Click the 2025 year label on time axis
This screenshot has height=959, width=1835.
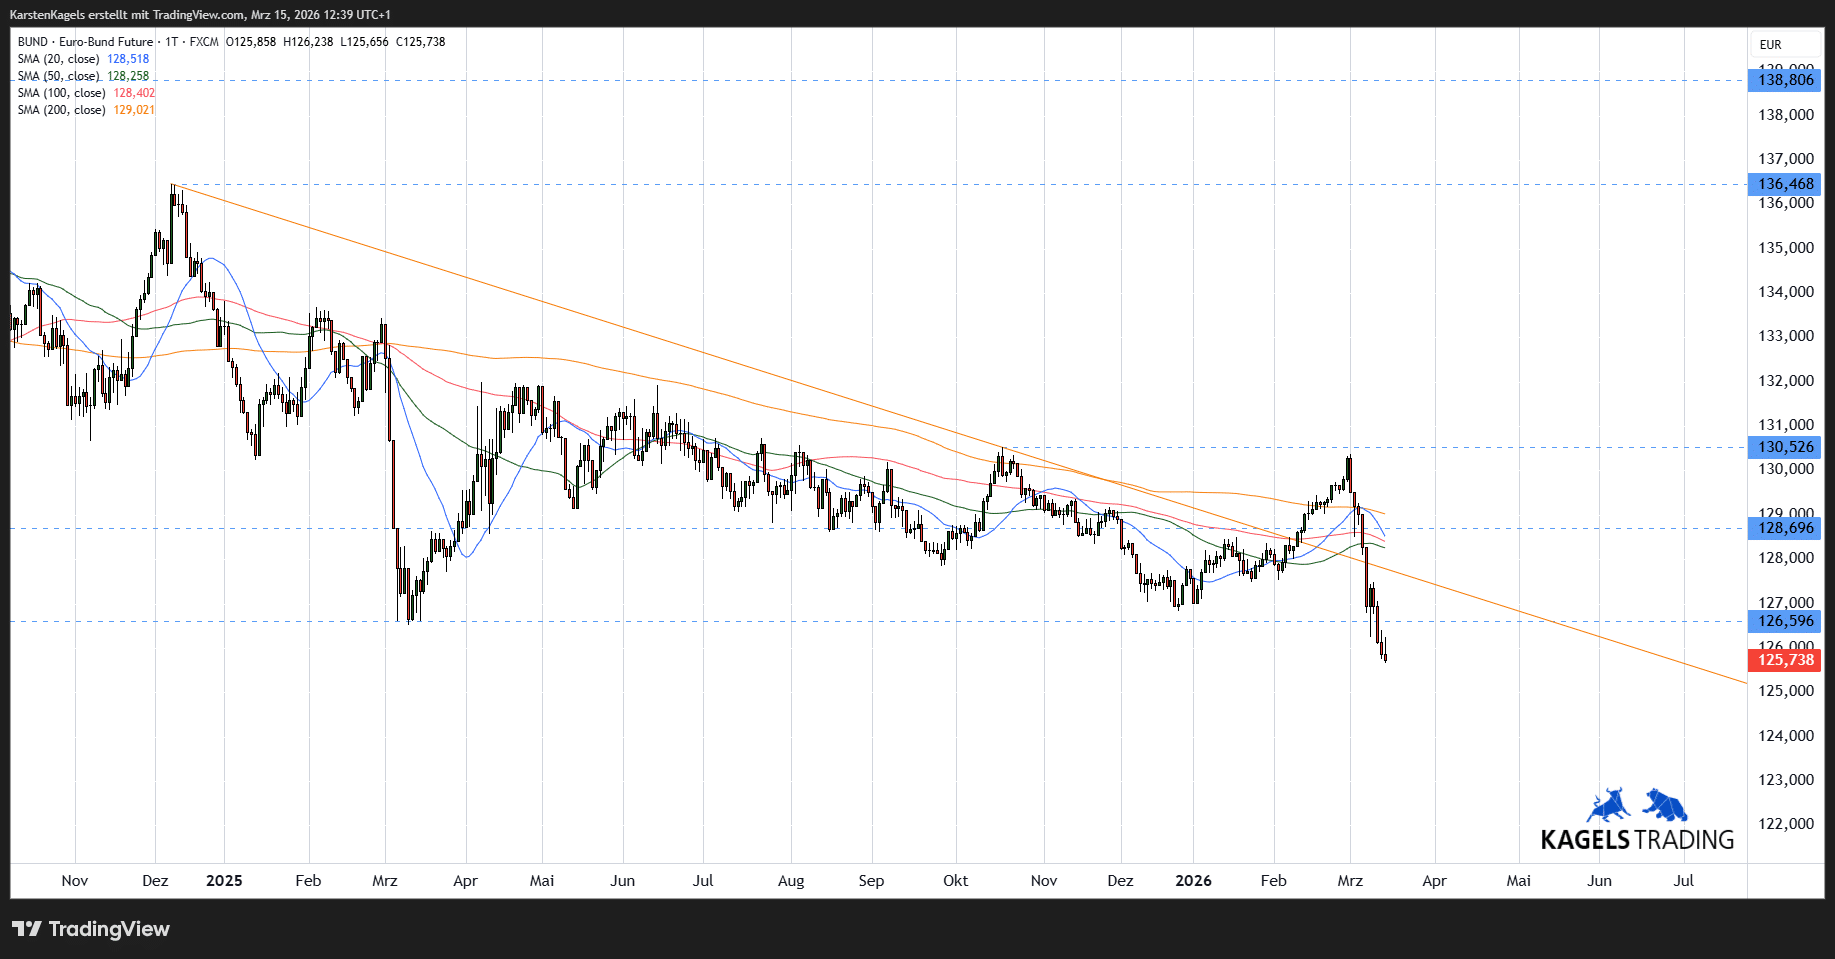coord(224,881)
